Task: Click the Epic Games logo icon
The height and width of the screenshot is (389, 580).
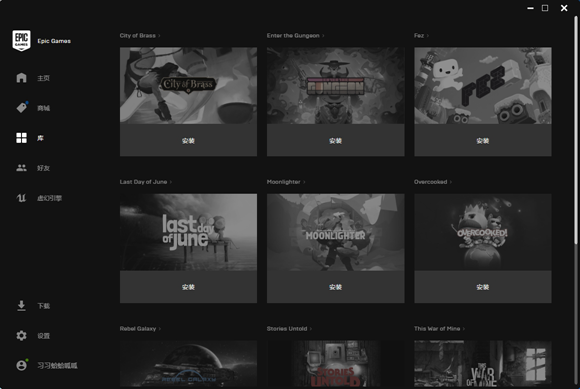Action: pyautogui.click(x=21, y=41)
